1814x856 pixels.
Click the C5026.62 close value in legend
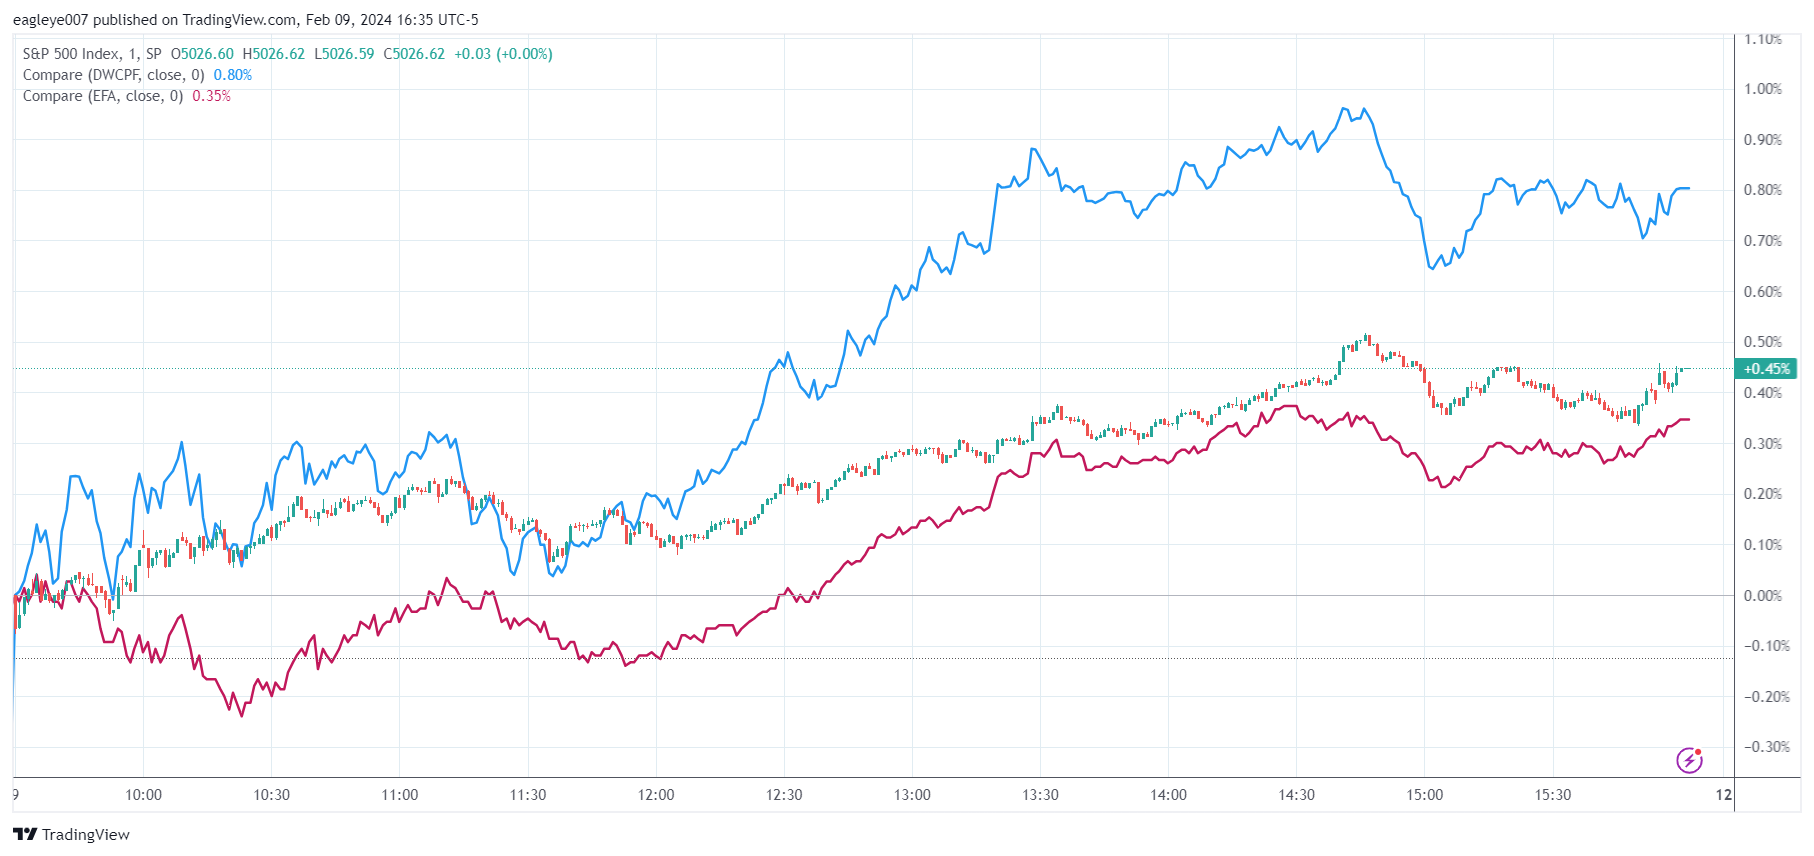[x=414, y=54]
